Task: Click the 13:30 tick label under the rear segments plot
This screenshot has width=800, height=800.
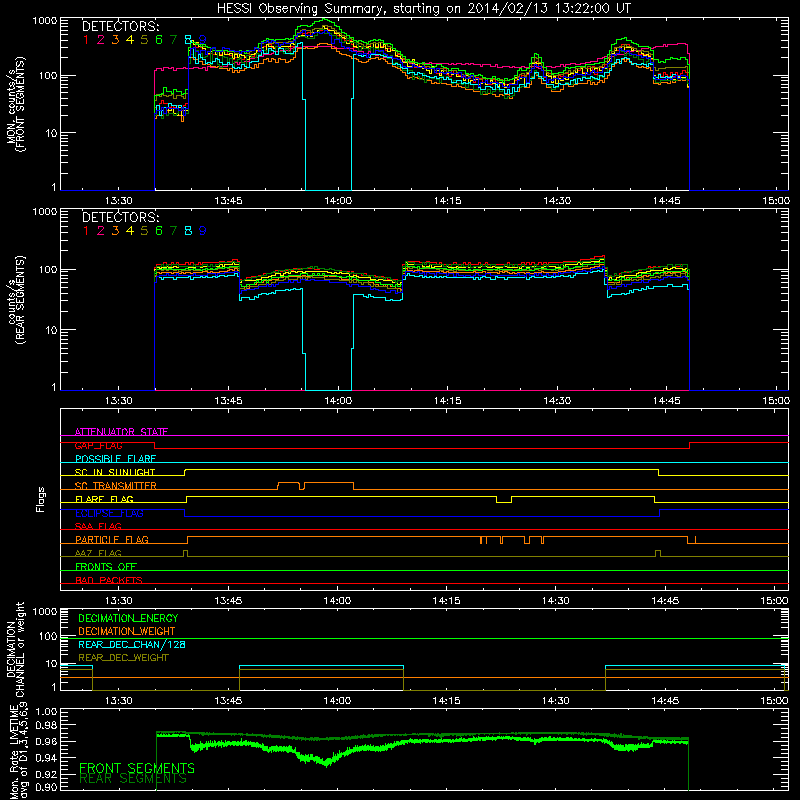Action: point(118,401)
